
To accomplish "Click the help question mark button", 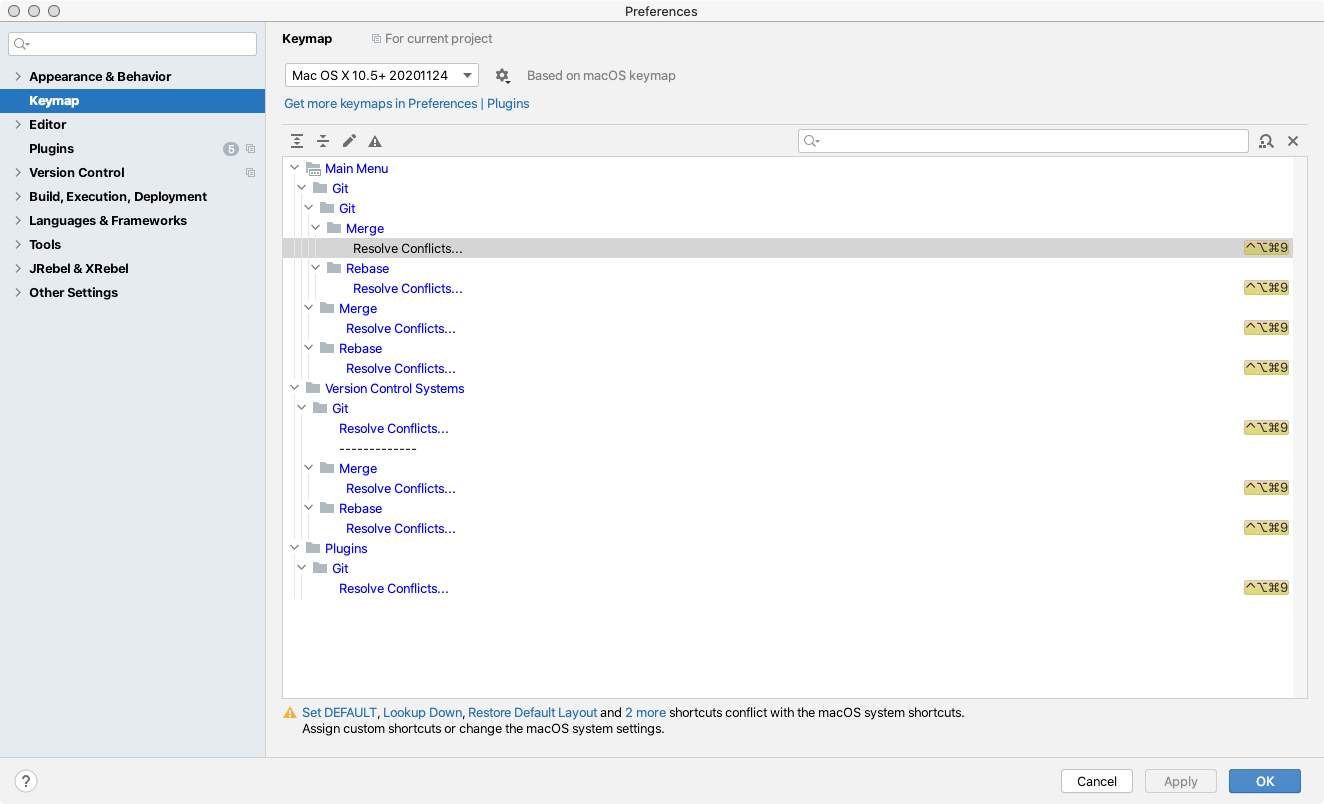I will (26, 781).
